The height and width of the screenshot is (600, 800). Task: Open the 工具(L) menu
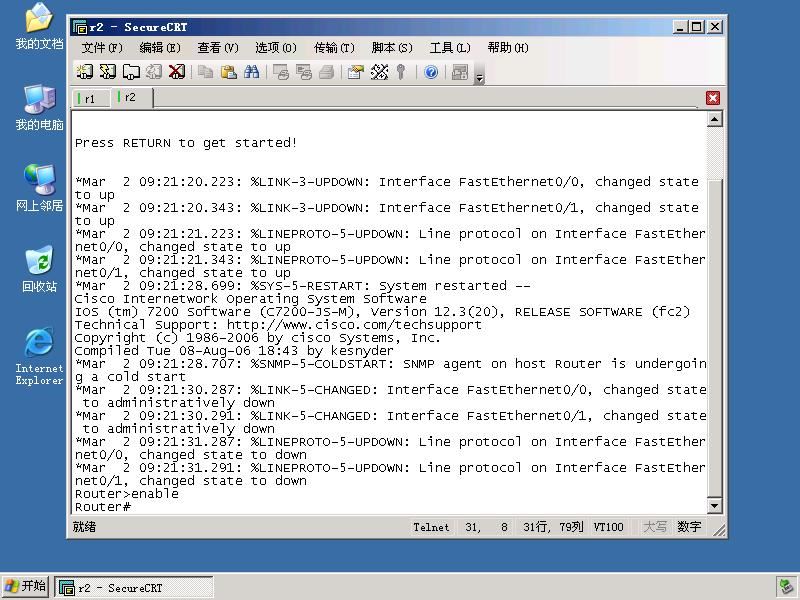(449, 48)
